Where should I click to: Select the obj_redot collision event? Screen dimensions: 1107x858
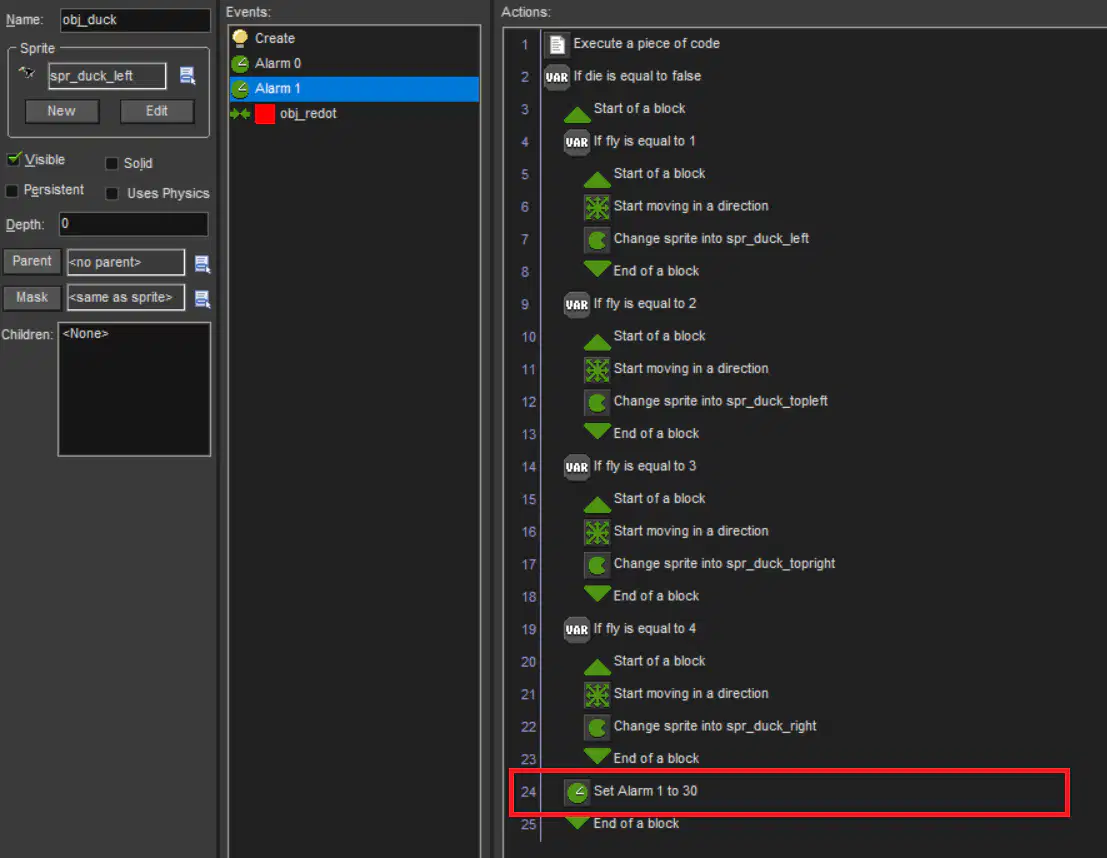[354, 114]
